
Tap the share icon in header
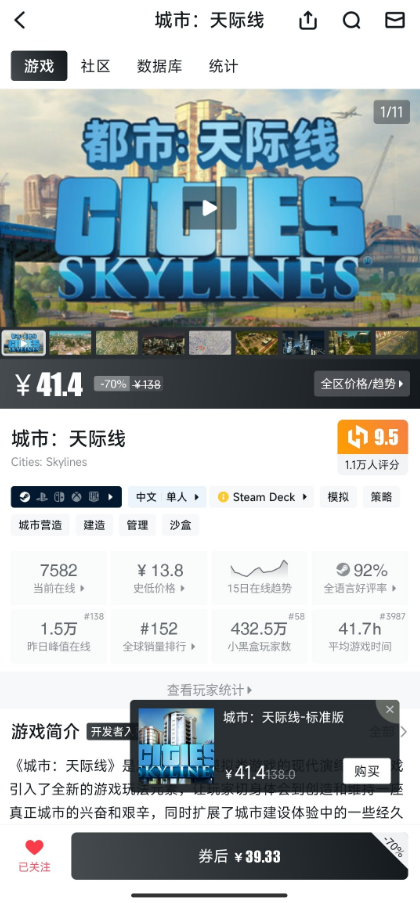click(x=308, y=21)
